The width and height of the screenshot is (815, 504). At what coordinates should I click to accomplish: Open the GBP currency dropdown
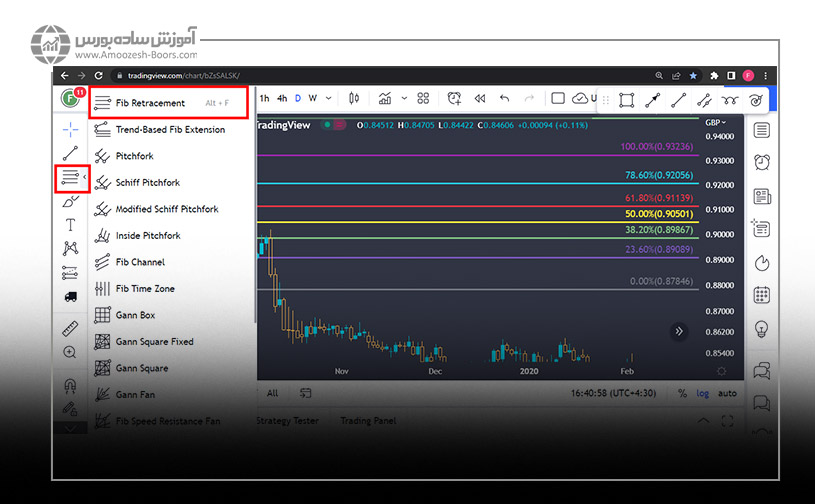(716, 122)
